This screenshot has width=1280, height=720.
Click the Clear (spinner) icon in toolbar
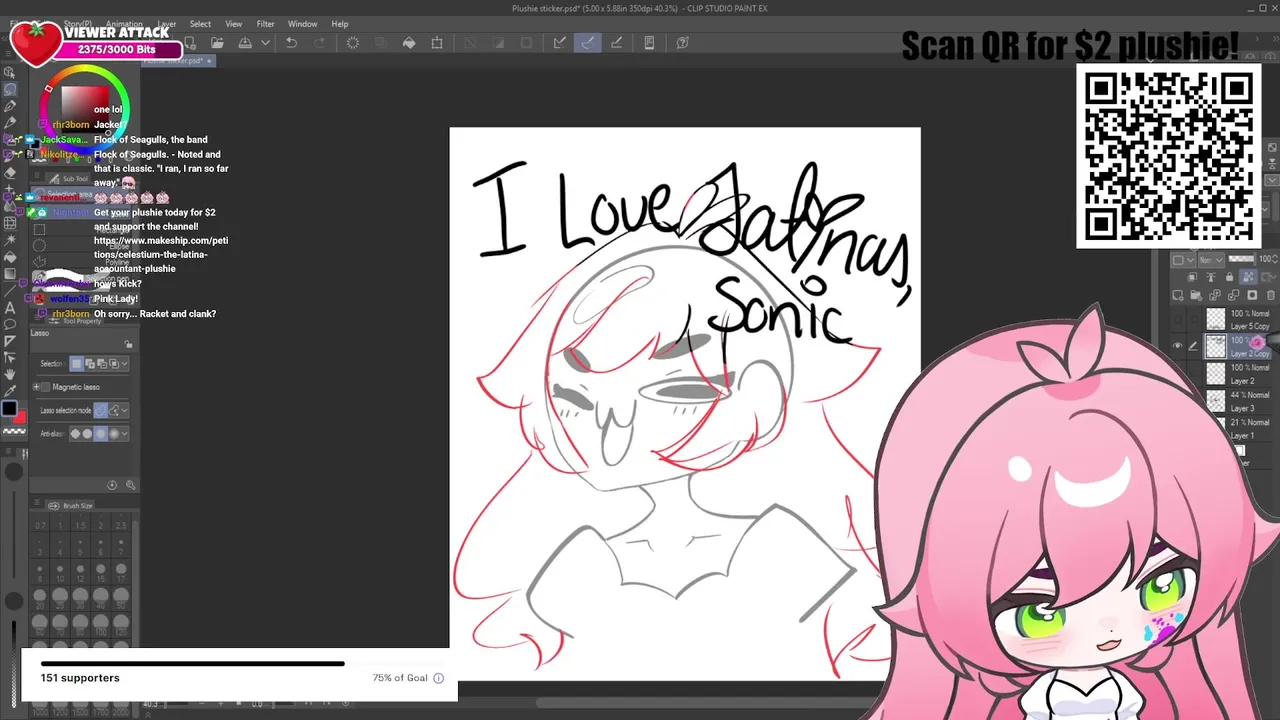(x=353, y=42)
